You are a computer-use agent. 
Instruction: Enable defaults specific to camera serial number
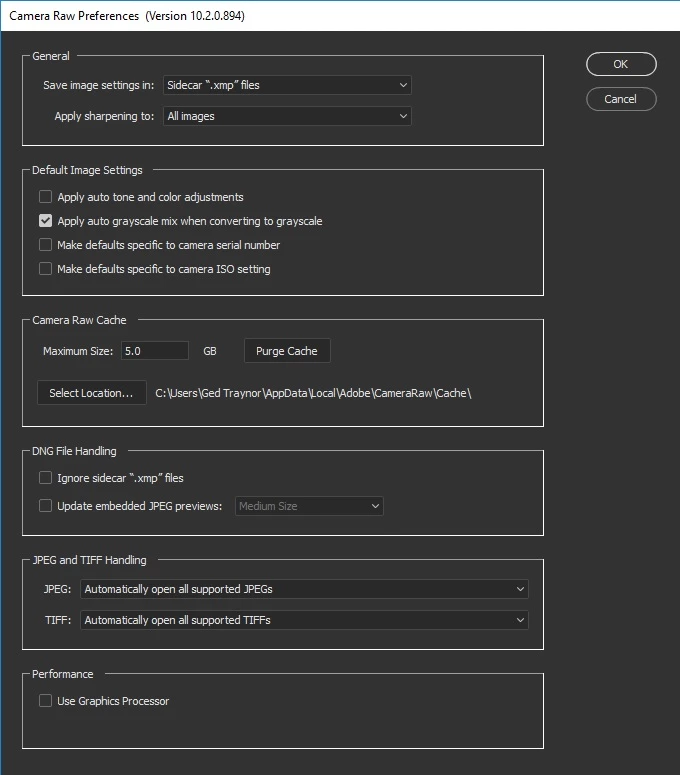pyautogui.click(x=45, y=245)
